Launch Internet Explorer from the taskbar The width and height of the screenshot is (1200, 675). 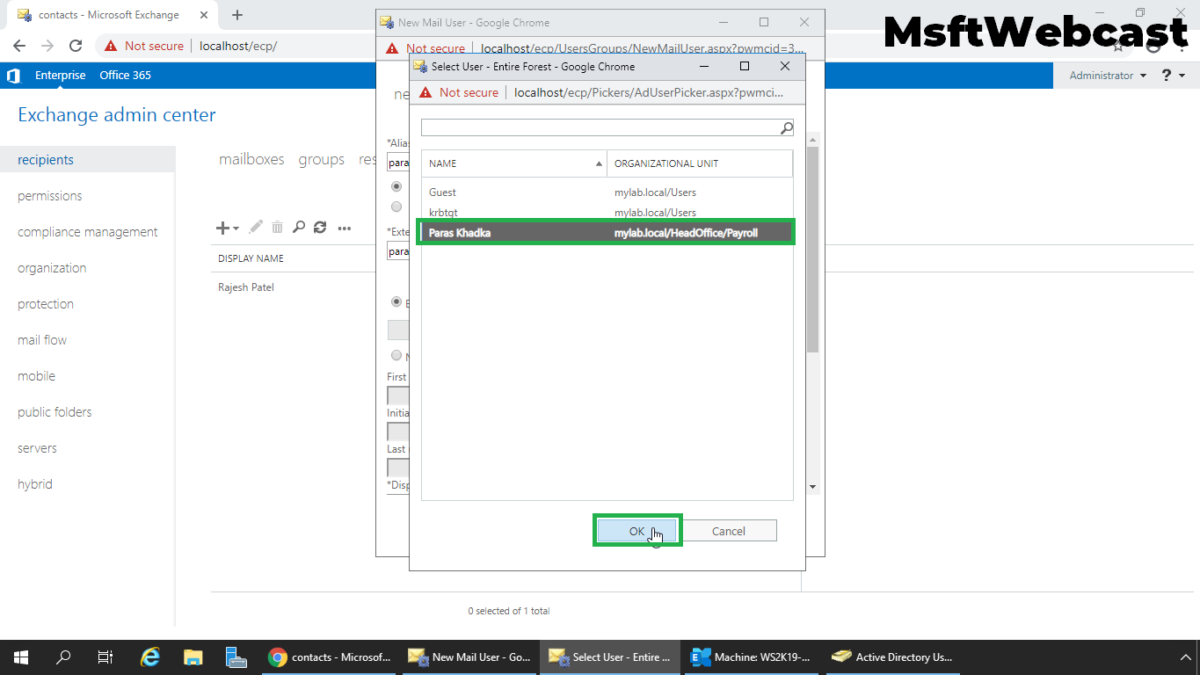point(150,657)
